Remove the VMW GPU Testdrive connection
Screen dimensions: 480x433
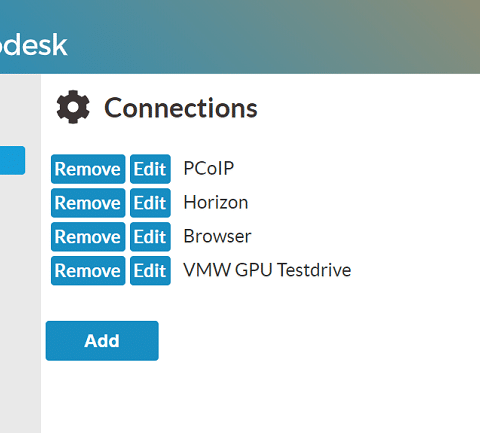tap(88, 271)
